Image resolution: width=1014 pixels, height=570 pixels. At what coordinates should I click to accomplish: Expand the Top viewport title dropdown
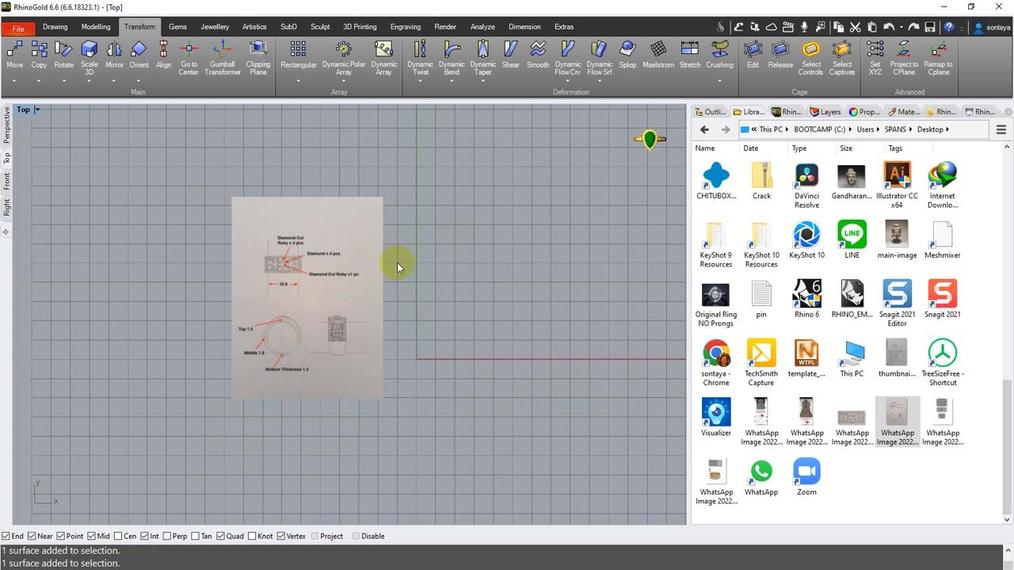37,109
